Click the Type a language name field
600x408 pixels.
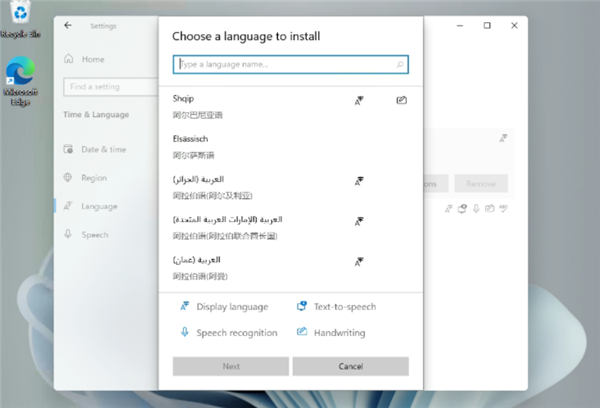[290, 64]
